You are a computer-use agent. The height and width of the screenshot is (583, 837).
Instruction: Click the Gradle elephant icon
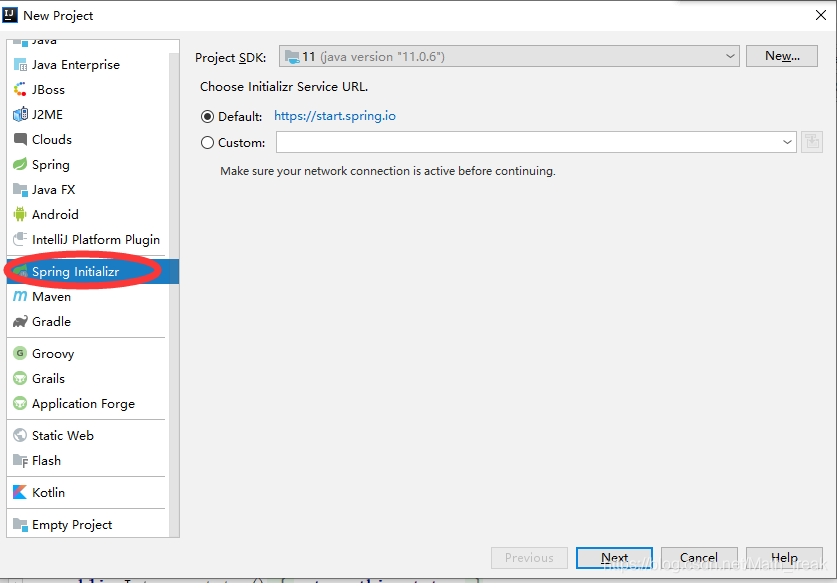coord(20,321)
